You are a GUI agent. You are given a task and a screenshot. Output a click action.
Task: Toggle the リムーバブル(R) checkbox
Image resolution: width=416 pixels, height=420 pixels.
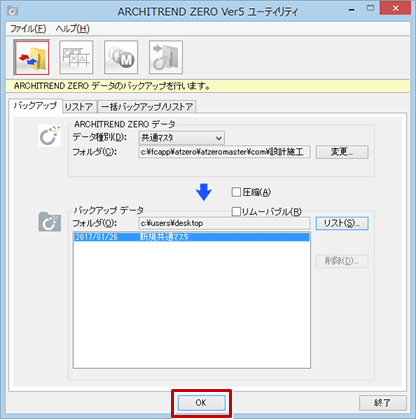[236, 212]
